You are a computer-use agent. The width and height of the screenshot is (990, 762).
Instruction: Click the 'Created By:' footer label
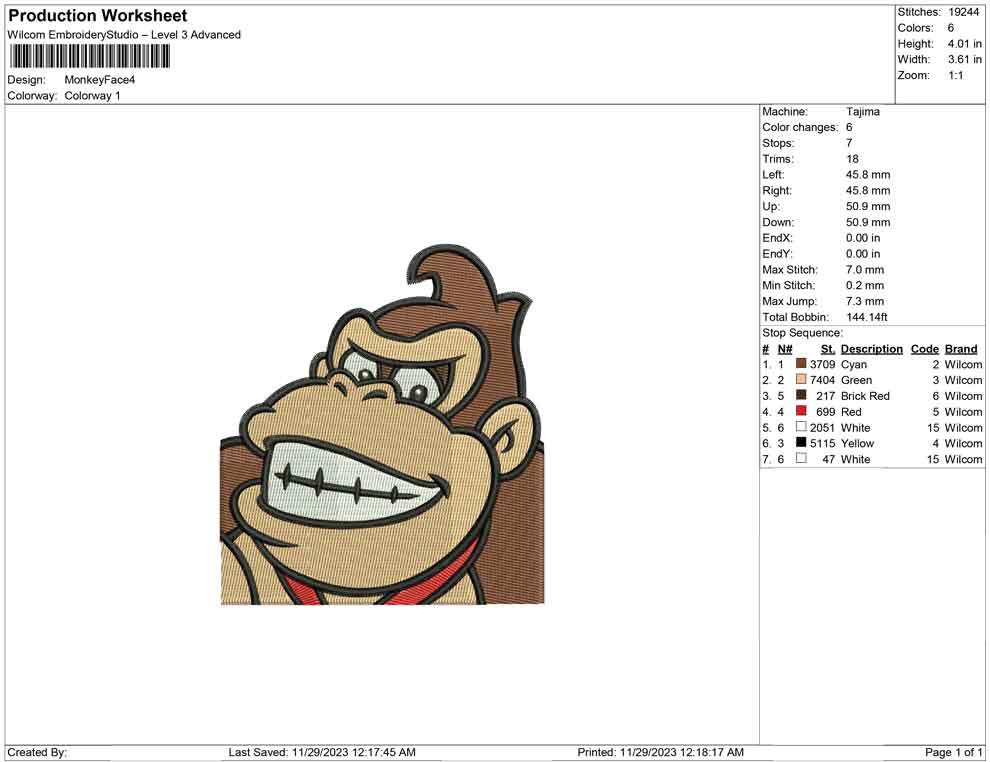pyautogui.click(x=37, y=752)
